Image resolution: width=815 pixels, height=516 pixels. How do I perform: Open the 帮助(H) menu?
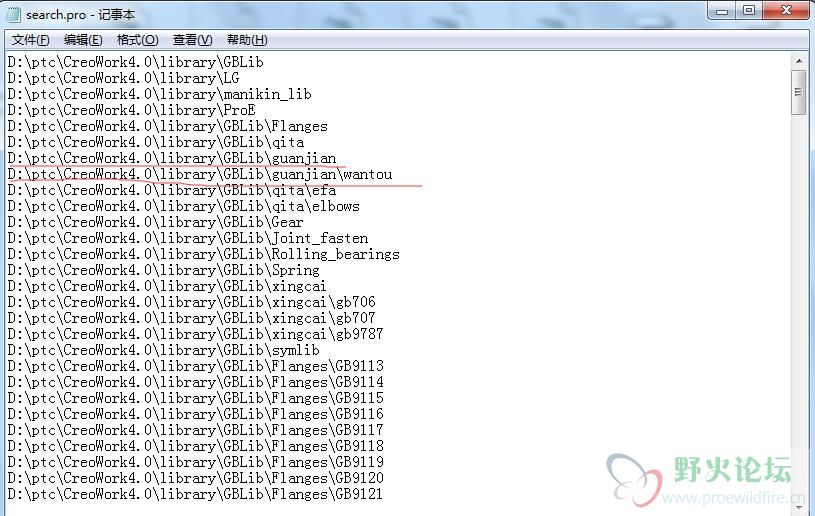click(x=247, y=40)
